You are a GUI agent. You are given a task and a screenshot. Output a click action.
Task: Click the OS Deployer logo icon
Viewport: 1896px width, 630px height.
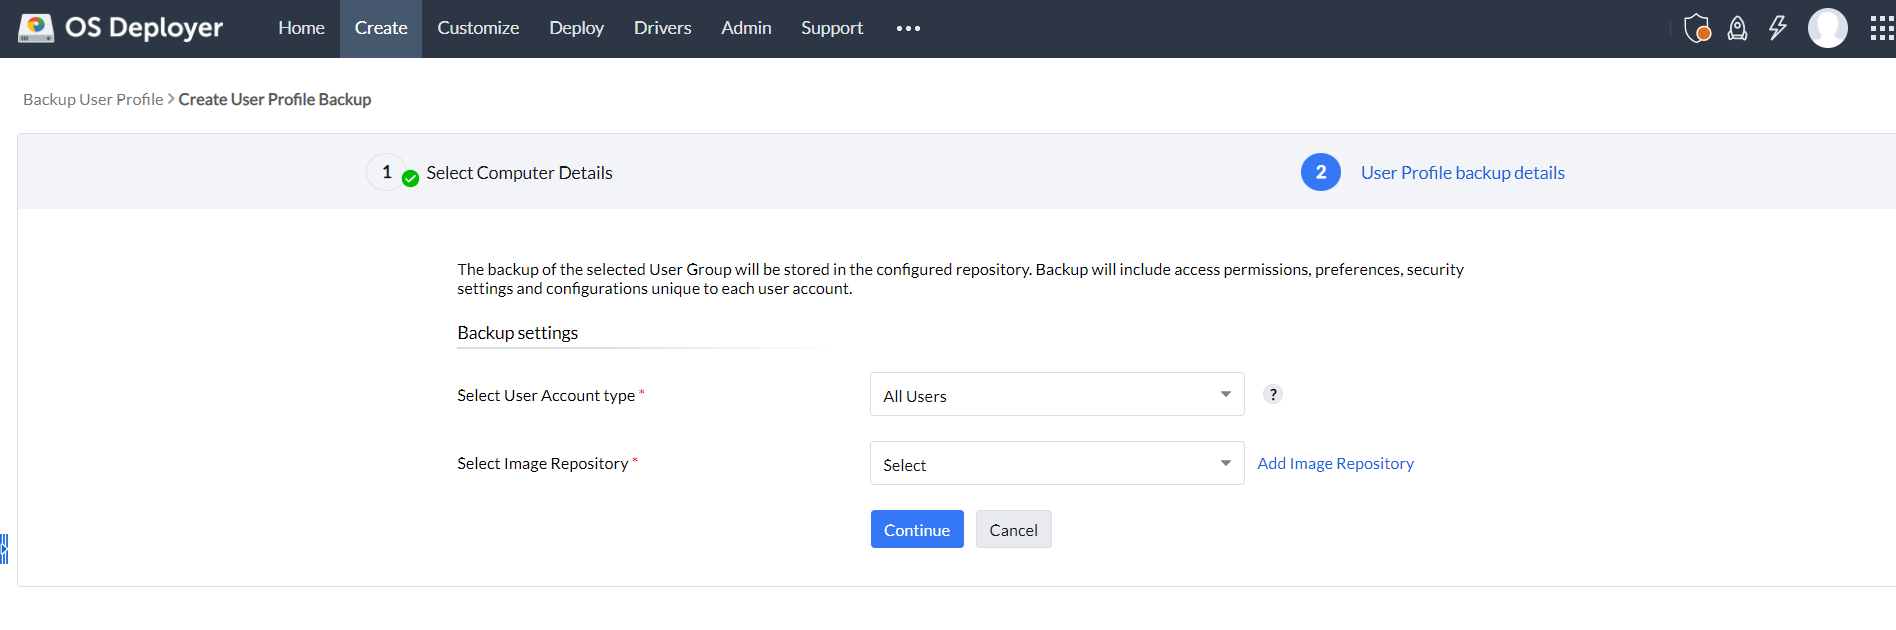tap(36, 28)
